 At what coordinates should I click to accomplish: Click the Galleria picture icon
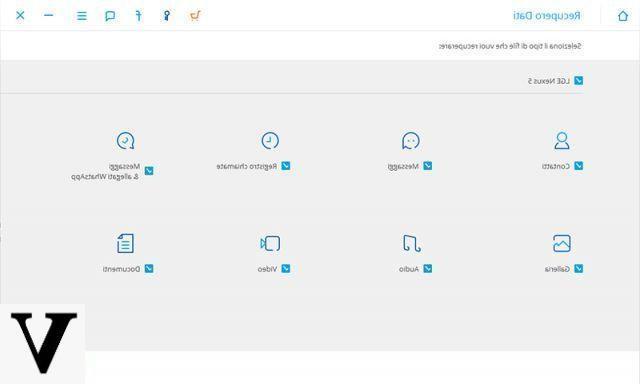562,243
